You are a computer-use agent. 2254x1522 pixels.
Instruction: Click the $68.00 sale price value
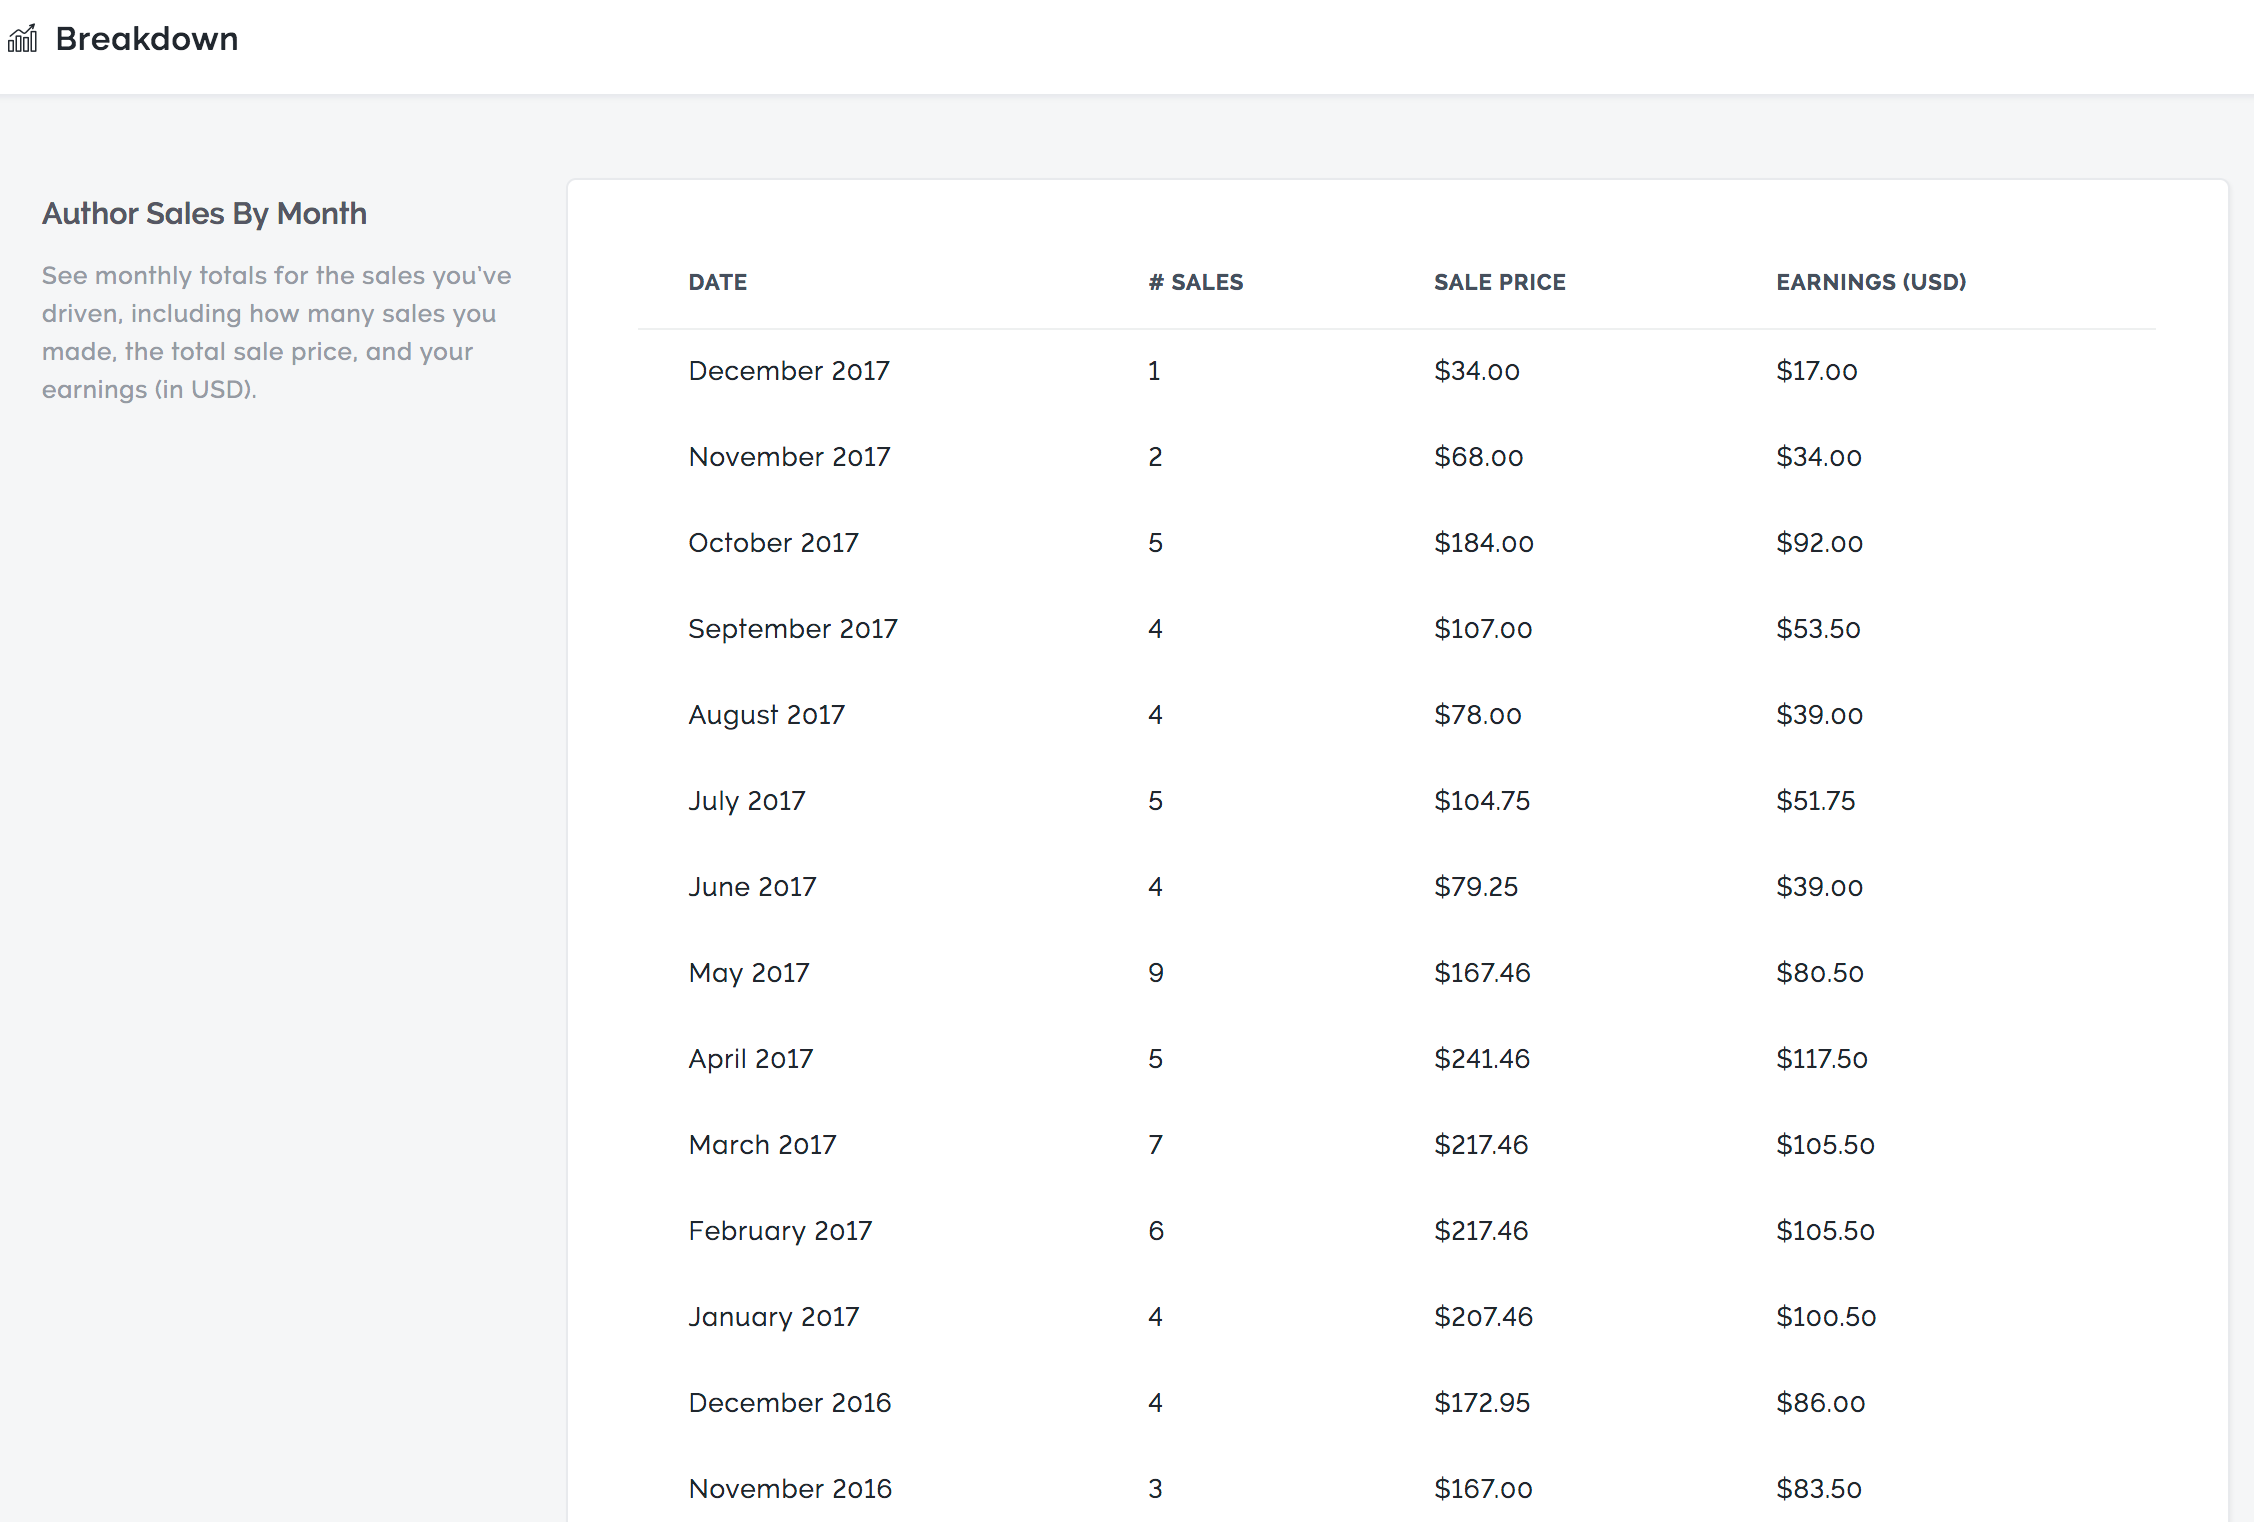coord(1478,457)
